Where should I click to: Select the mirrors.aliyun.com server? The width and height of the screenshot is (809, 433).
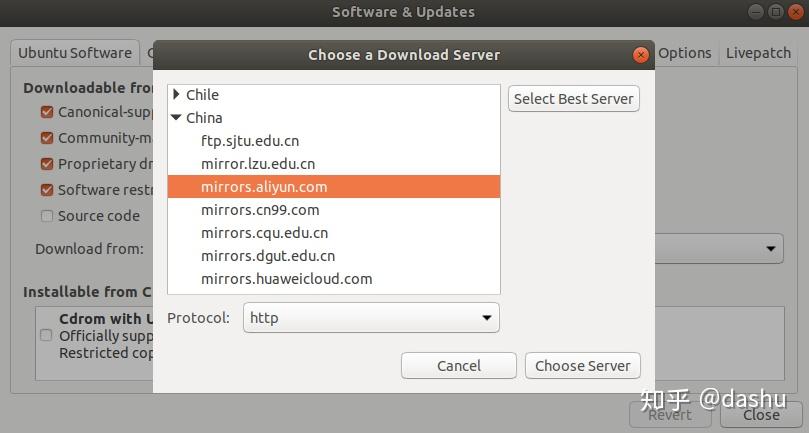pos(264,187)
